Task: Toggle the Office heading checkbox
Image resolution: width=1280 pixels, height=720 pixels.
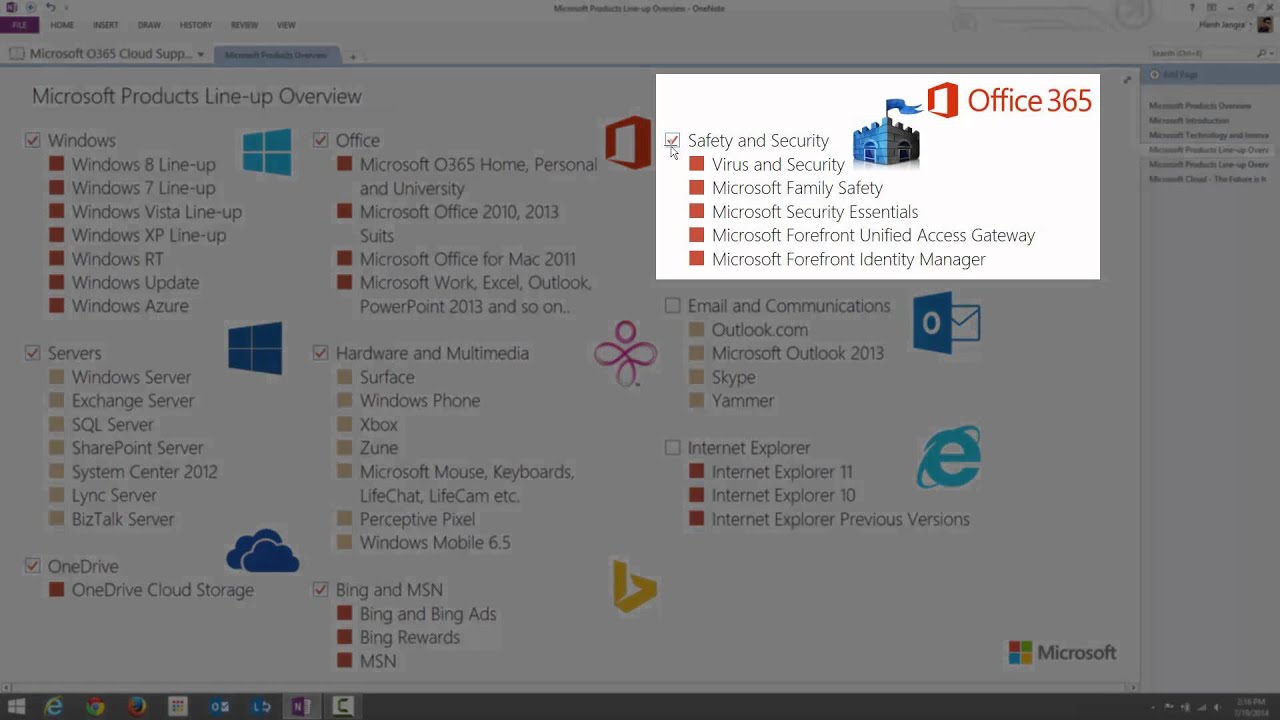Action: coord(320,141)
